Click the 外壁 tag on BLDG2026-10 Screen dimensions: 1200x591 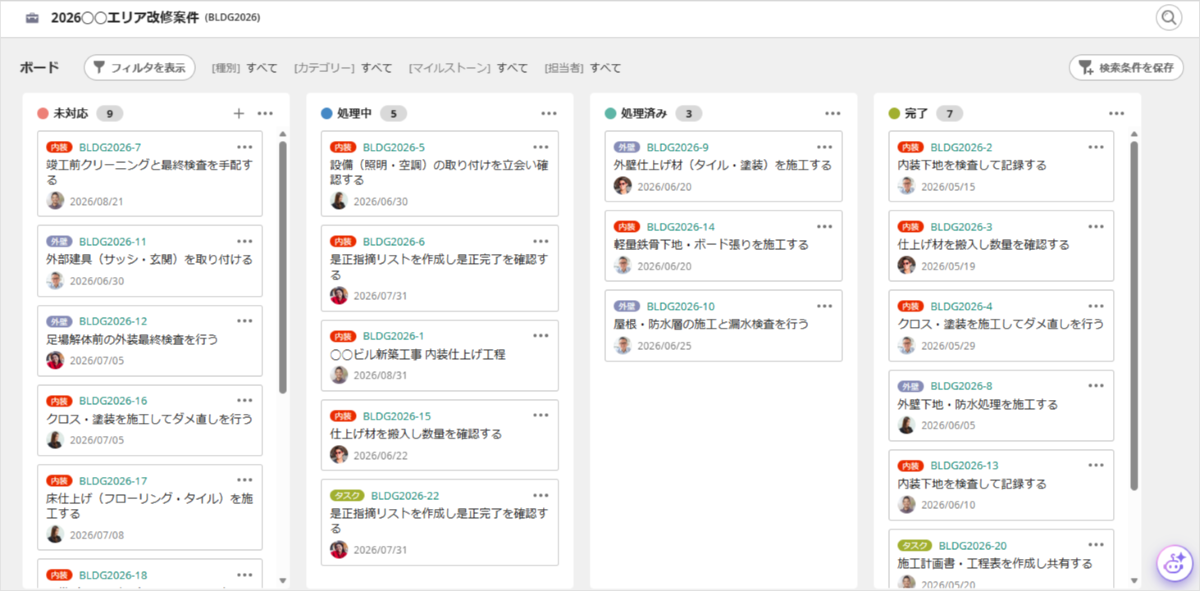[x=627, y=306]
